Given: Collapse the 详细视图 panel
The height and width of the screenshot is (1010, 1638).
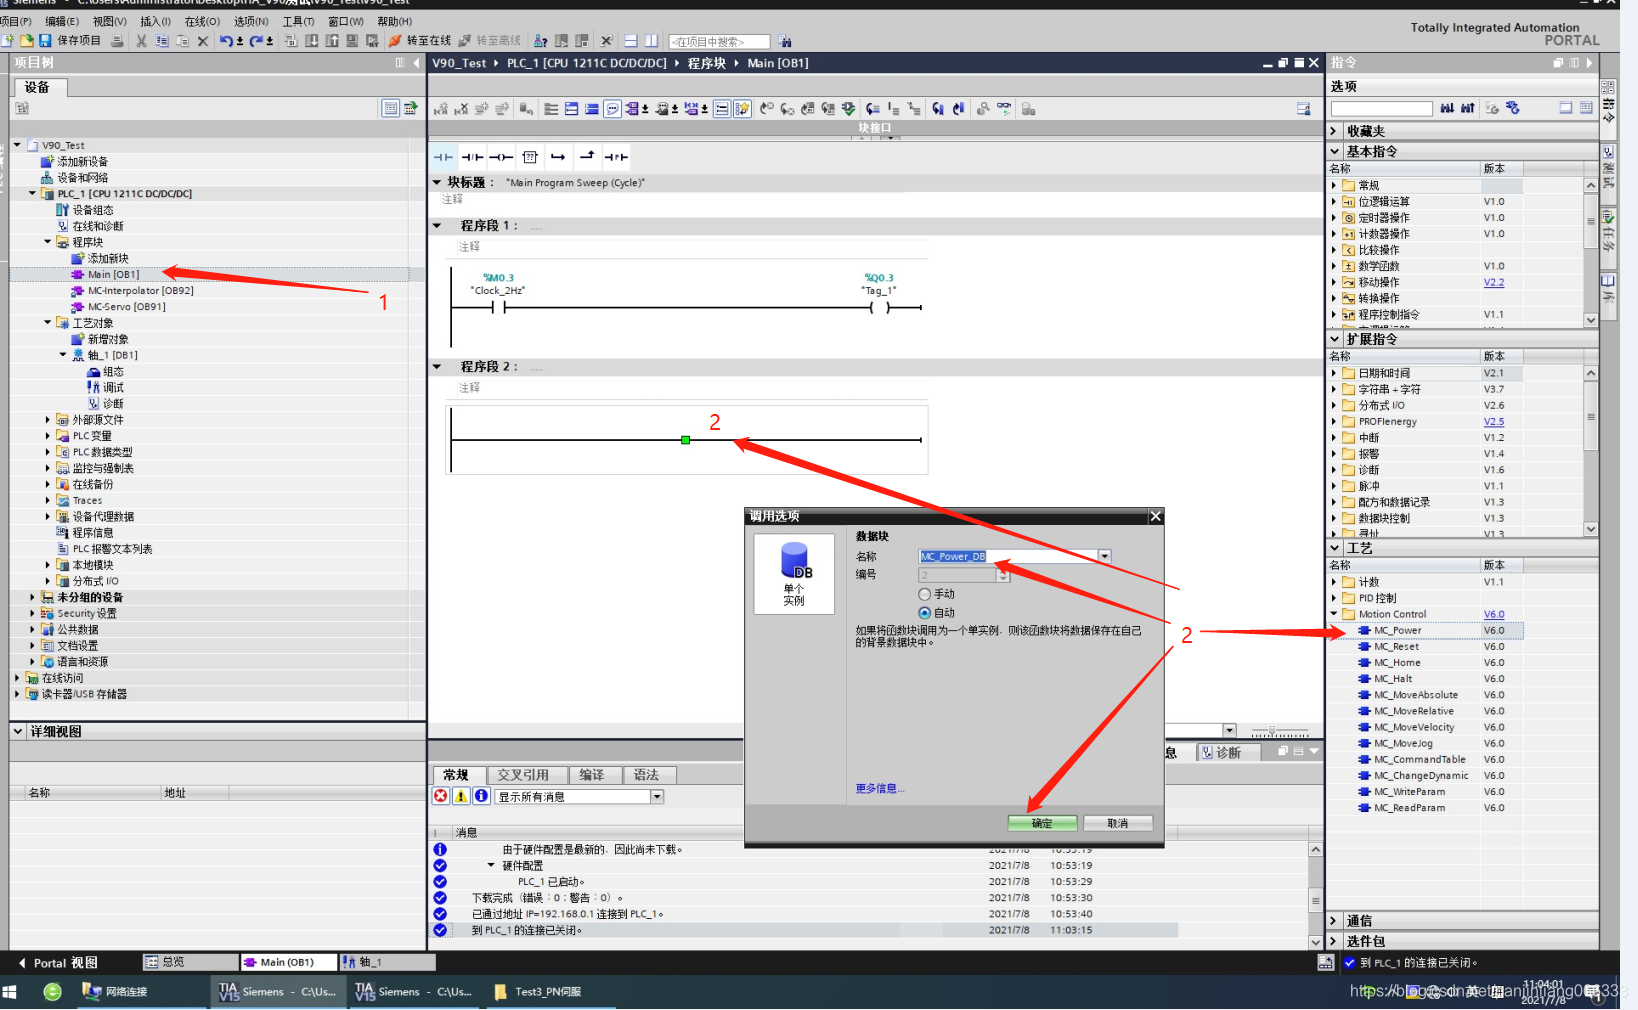Looking at the screenshot, I should point(18,731).
